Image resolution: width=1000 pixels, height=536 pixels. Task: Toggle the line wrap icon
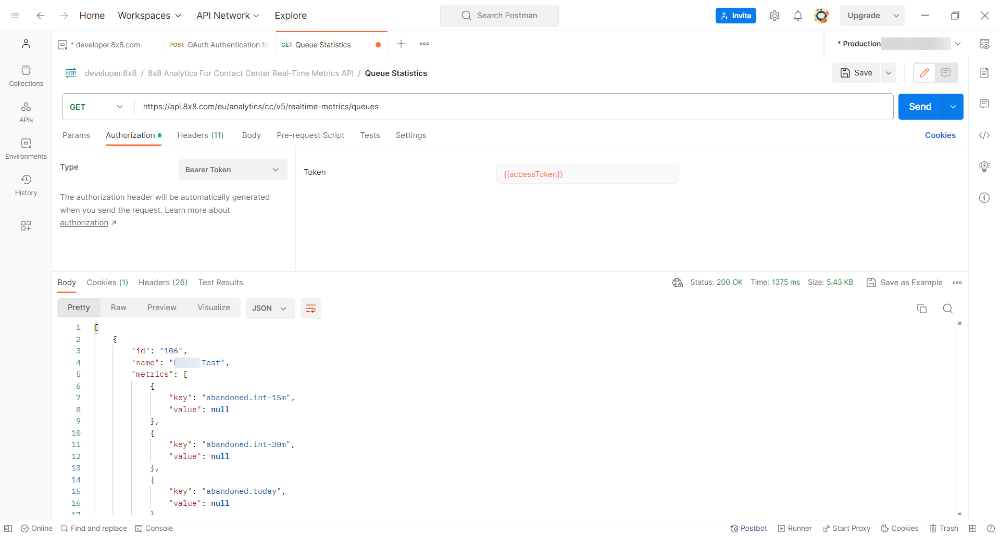[x=311, y=308]
